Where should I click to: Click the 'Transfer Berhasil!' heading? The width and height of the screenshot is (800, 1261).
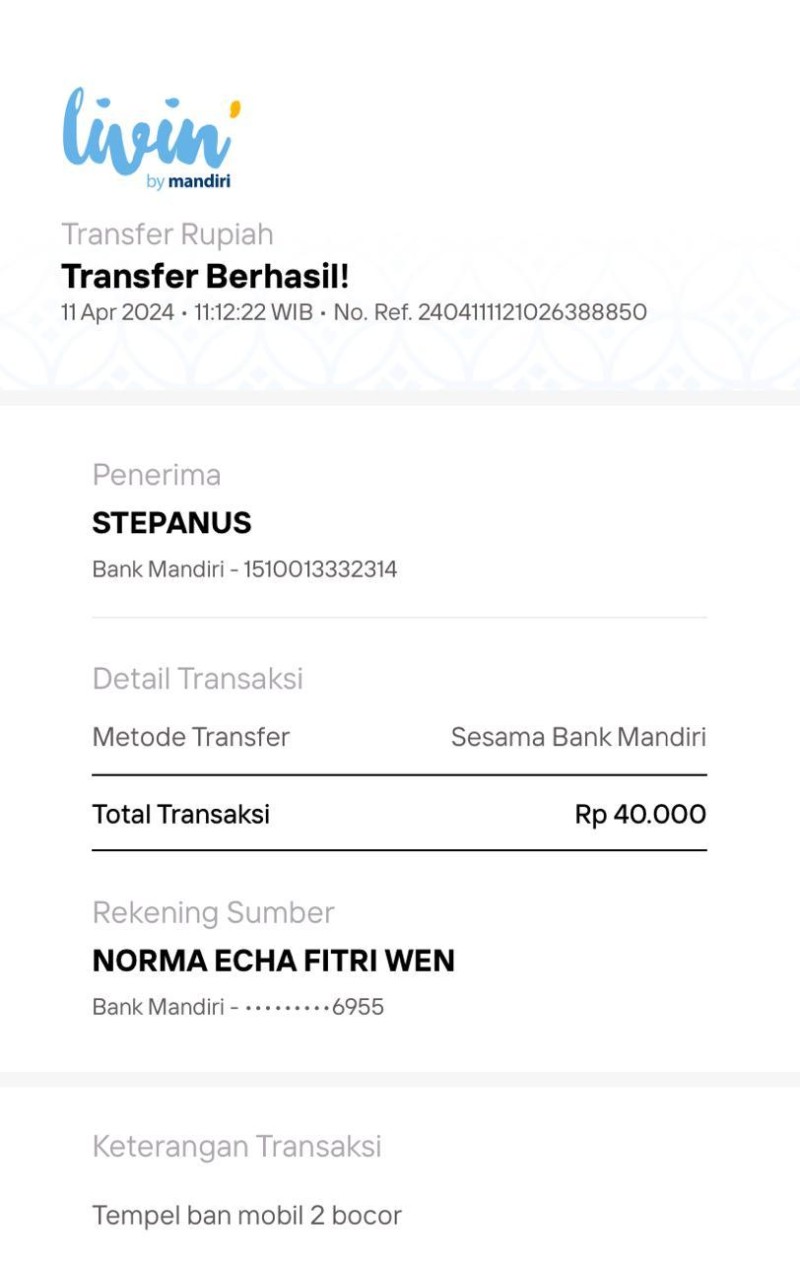click(x=205, y=276)
